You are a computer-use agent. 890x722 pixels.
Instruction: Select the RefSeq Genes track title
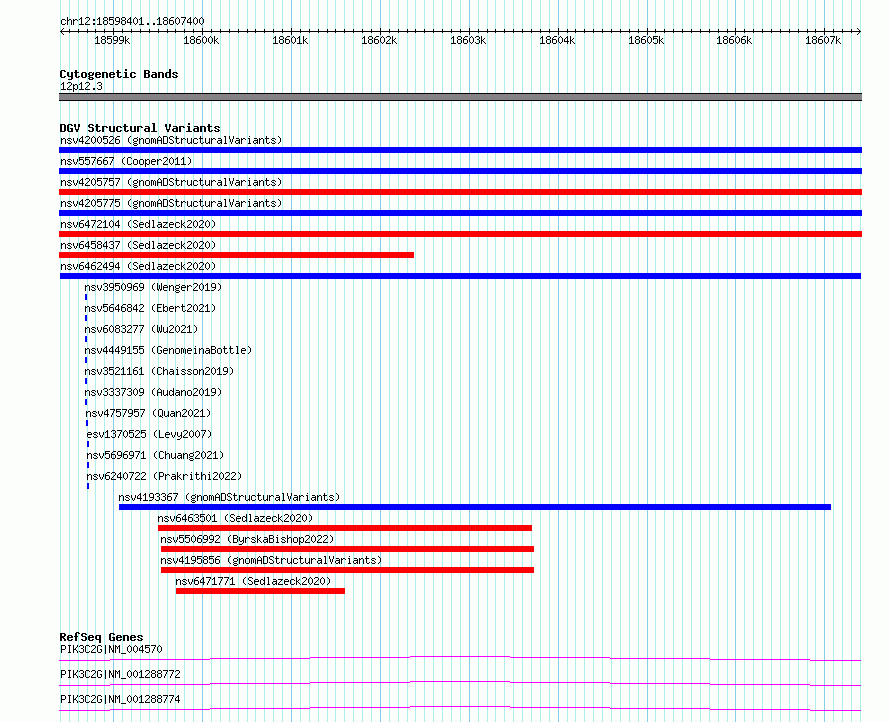pyautogui.click(x=101, y=637)
